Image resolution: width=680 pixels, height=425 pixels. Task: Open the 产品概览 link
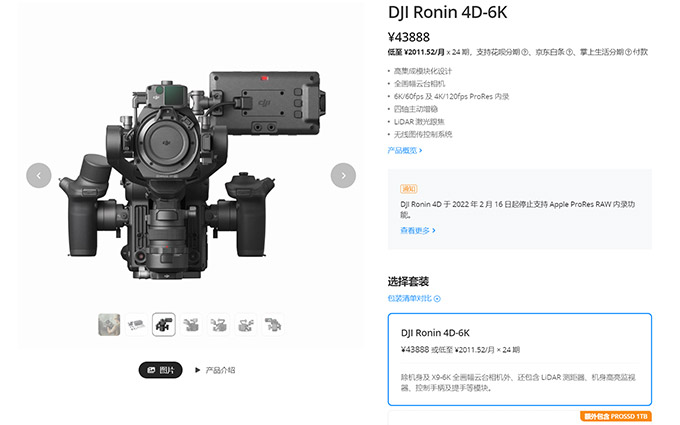click(x=405, y=150)
